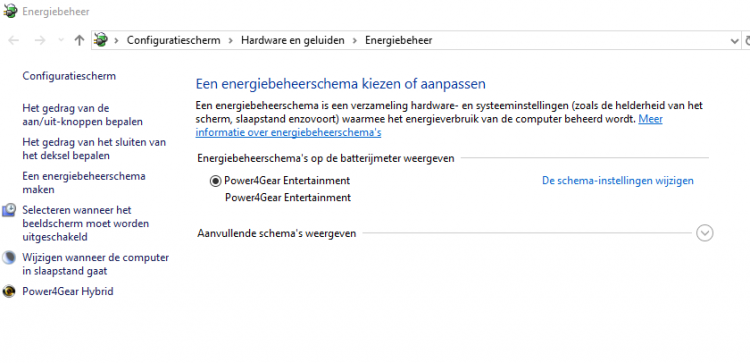Navigate to 'Hardware en geluiden' breadcrumb
The image size is (750, 363).
pyautogui.click(x=293, y=40)
